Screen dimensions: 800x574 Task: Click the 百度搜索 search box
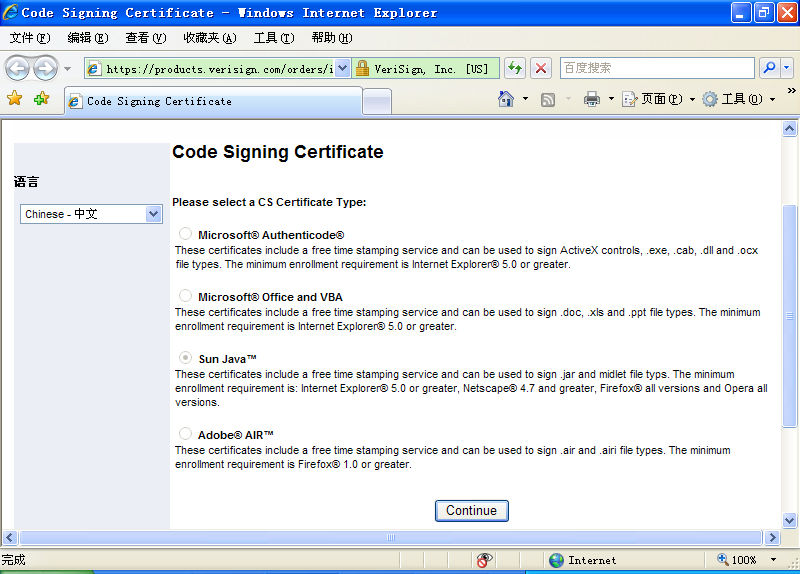click(657, 68)
